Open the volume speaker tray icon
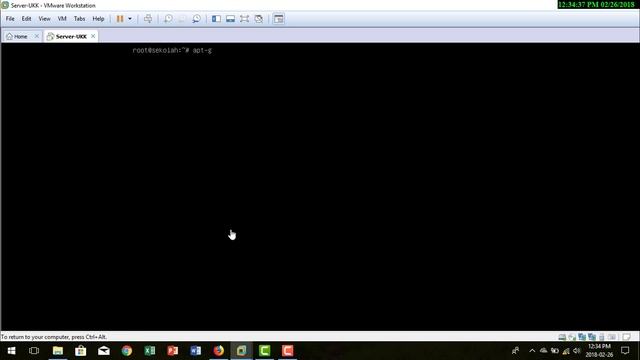640x360 pixels. [577, 351]
